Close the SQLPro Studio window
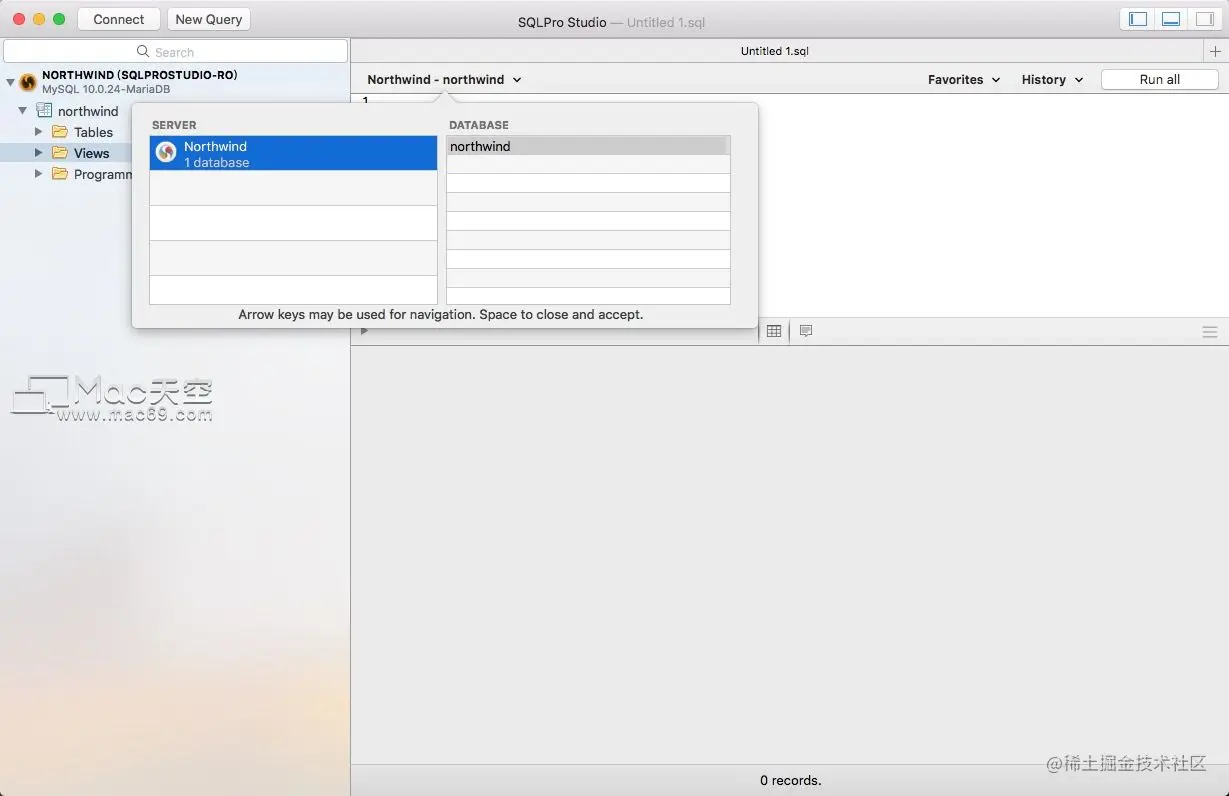Screen dimensions: 1229x796 19,19
